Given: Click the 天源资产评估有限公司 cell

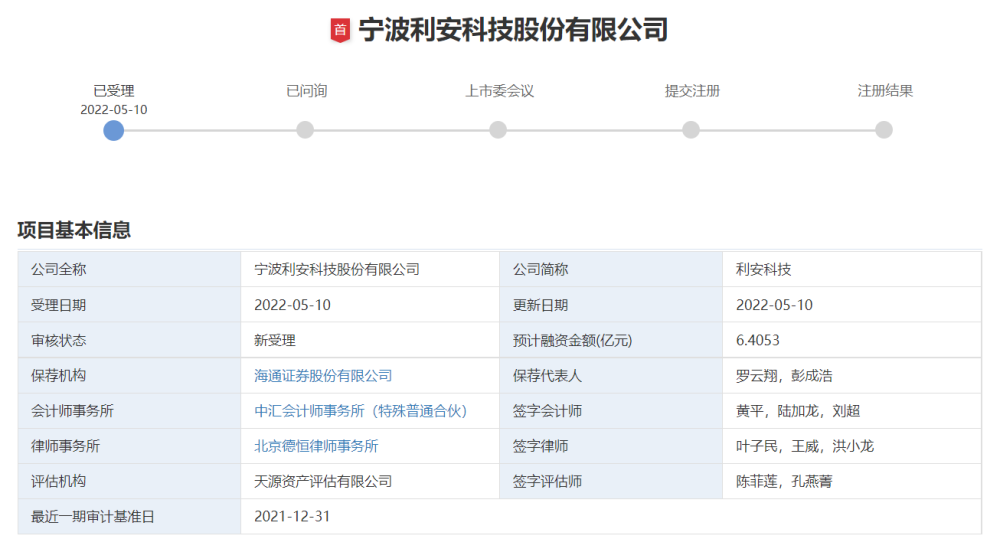Looking at the screenshot, I should click(x=323, y=481).
